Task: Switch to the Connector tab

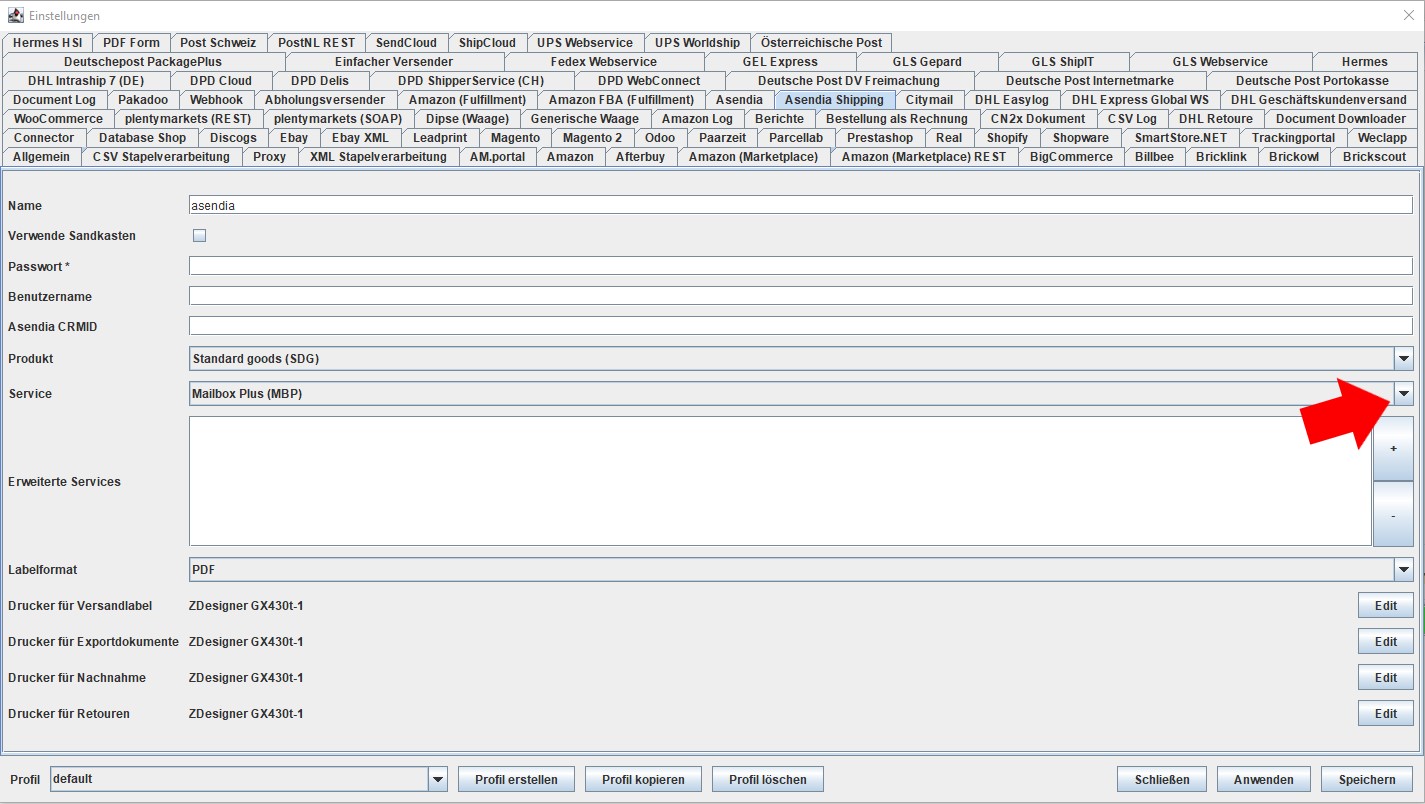Action: coord(44,138)
